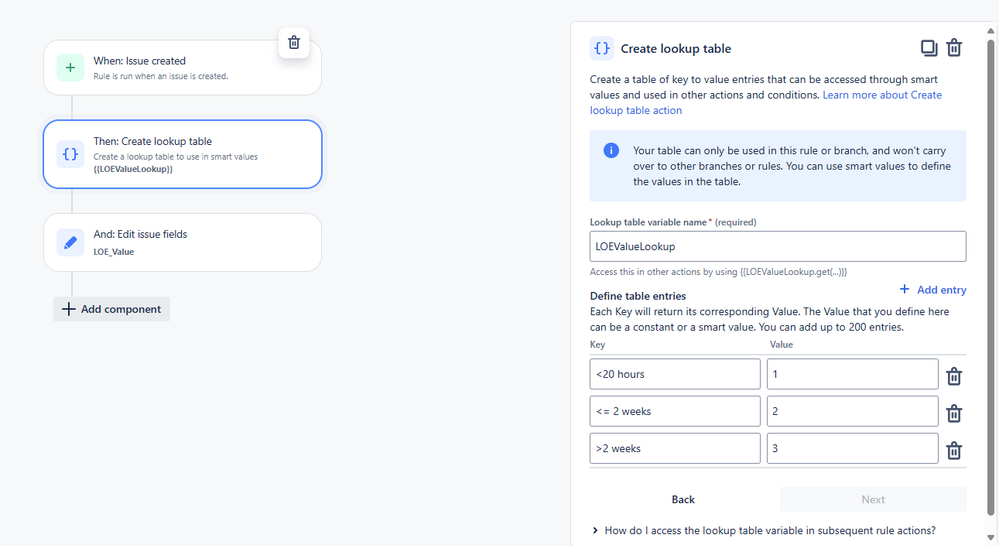
Task: Click the Add component button
Action: (x=111, y=309)
